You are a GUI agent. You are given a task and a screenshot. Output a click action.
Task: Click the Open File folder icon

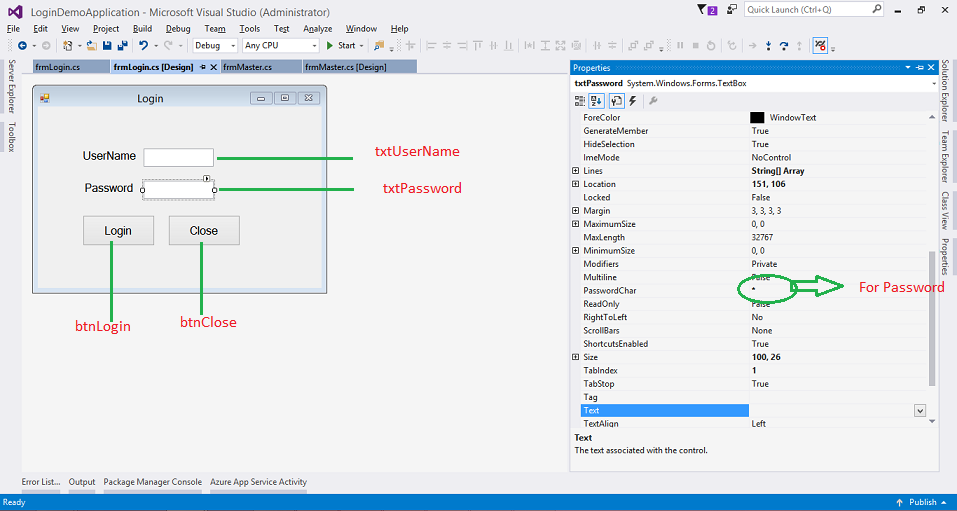pos(92,45)
